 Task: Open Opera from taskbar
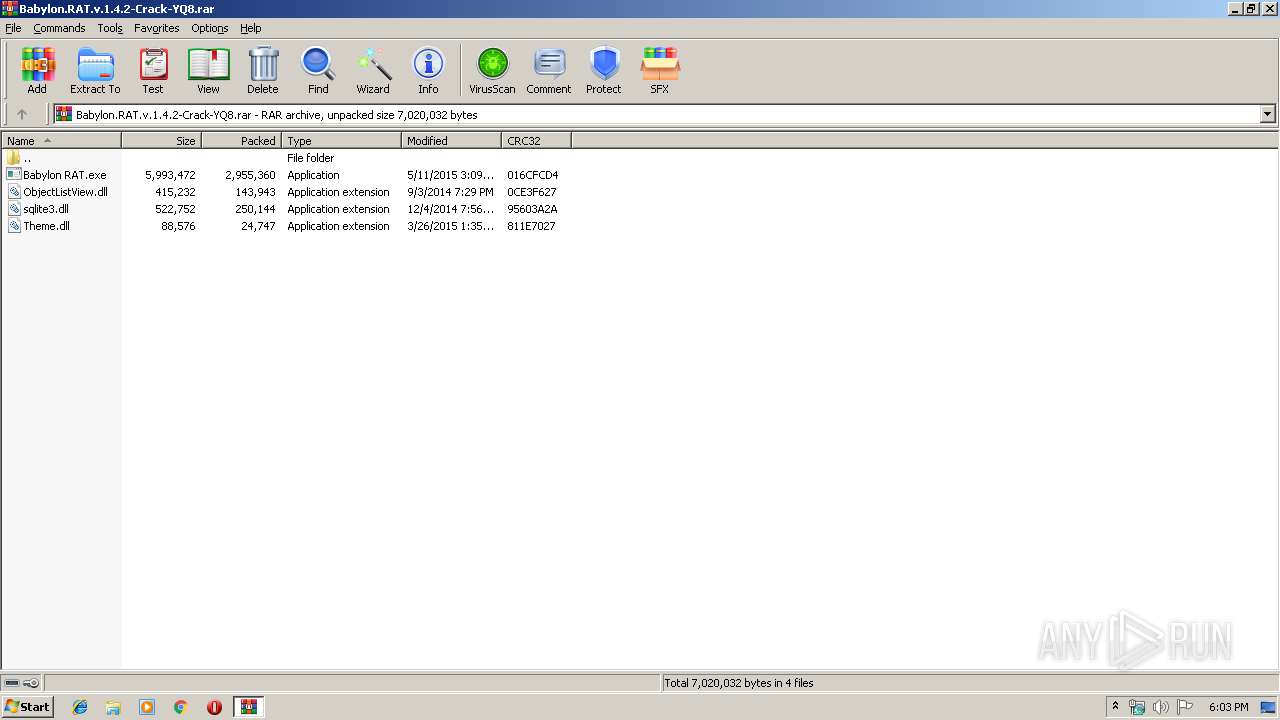pyautogui.click(x=214, y=707)
